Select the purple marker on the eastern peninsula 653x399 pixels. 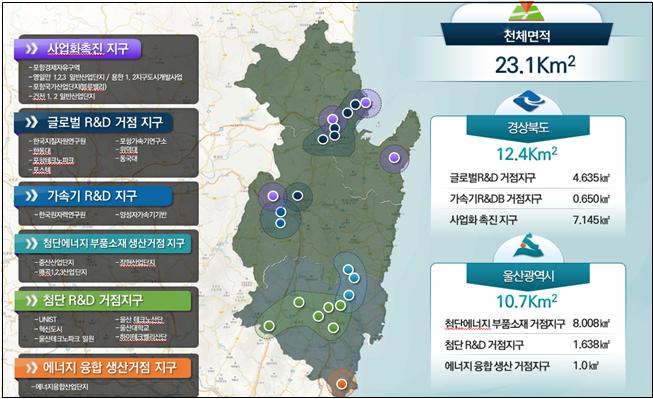394,157
